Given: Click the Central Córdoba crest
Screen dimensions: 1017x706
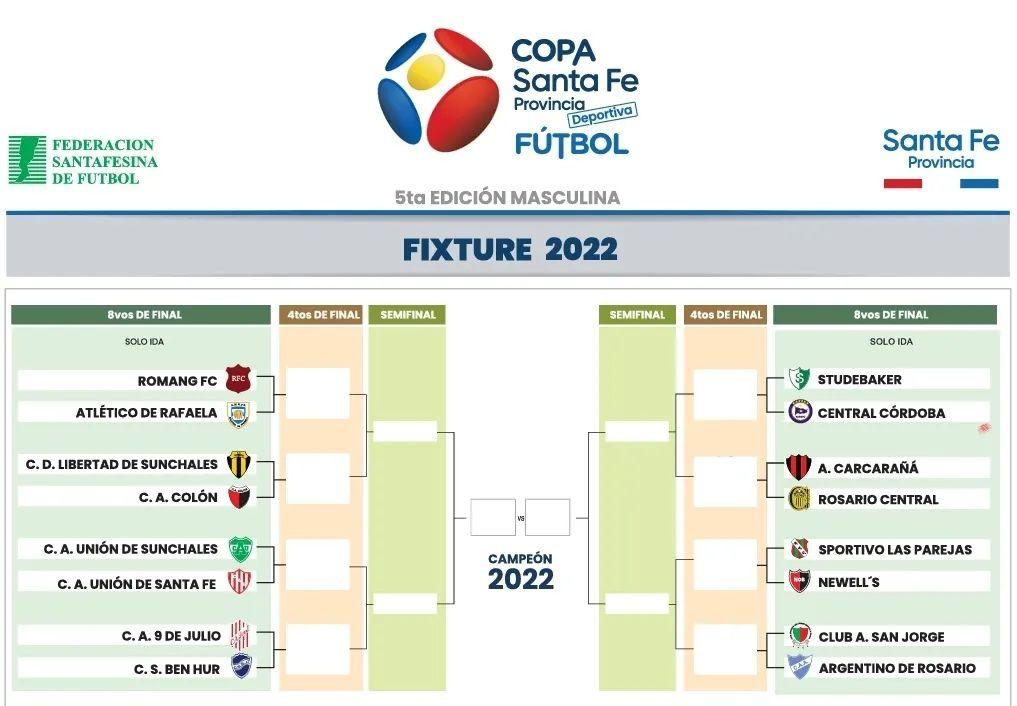Looking at the screenshot, I should (x=798, y=412).
